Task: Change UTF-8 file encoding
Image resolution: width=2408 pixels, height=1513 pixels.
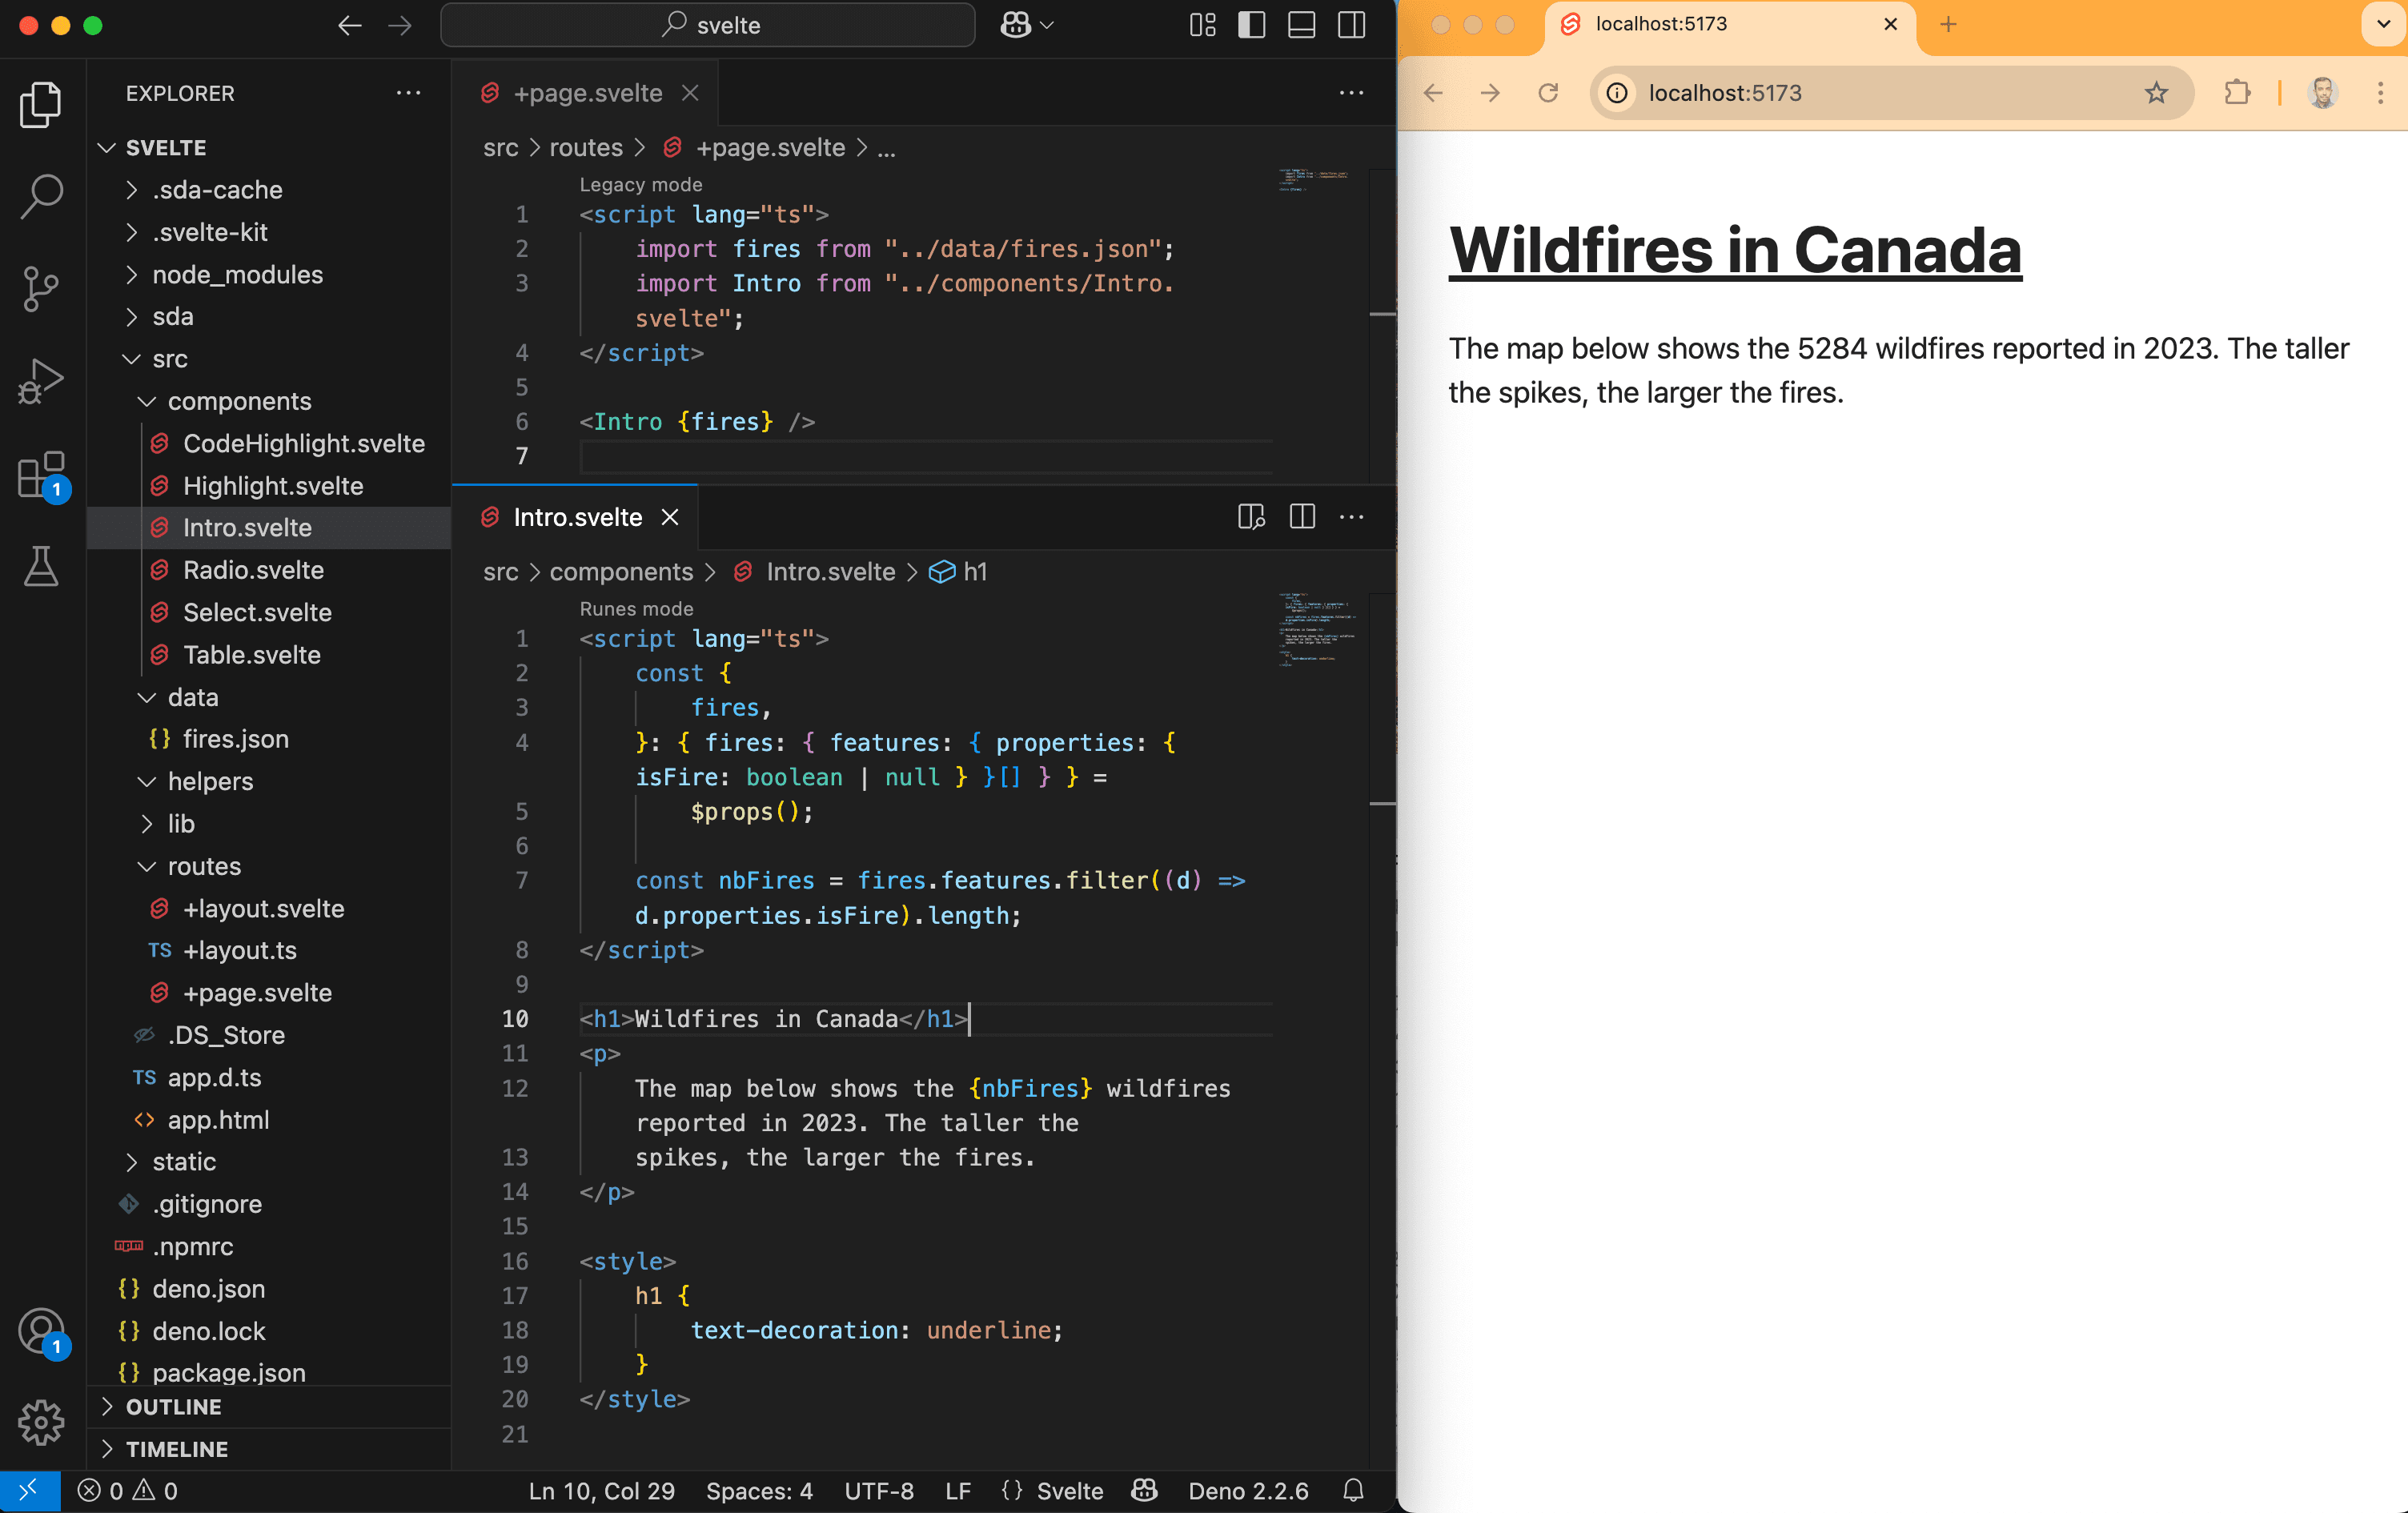Action: [x=879, y=1491]
